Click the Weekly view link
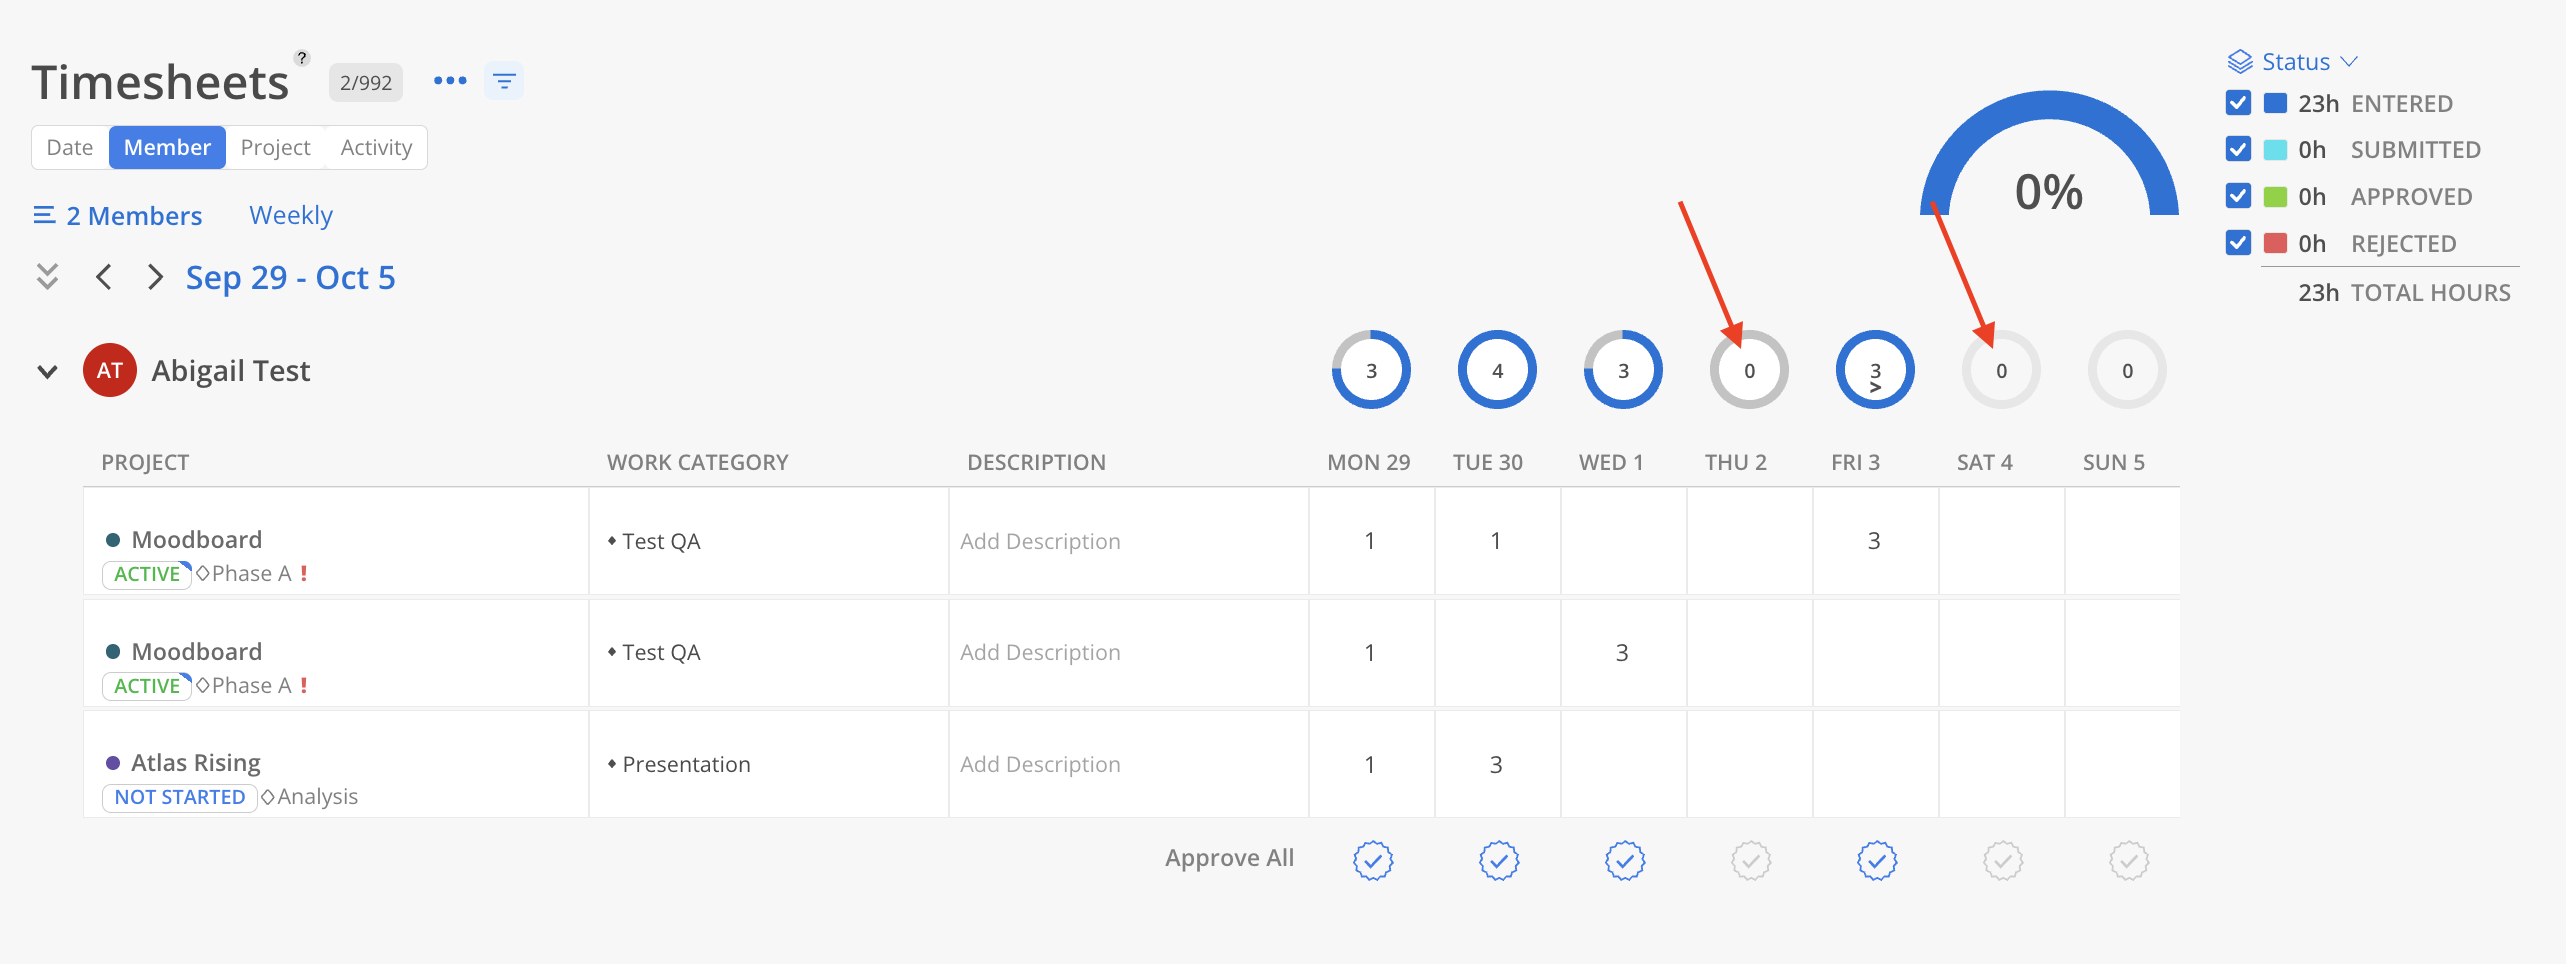The image size is (2566, 964). pos(291,215)
